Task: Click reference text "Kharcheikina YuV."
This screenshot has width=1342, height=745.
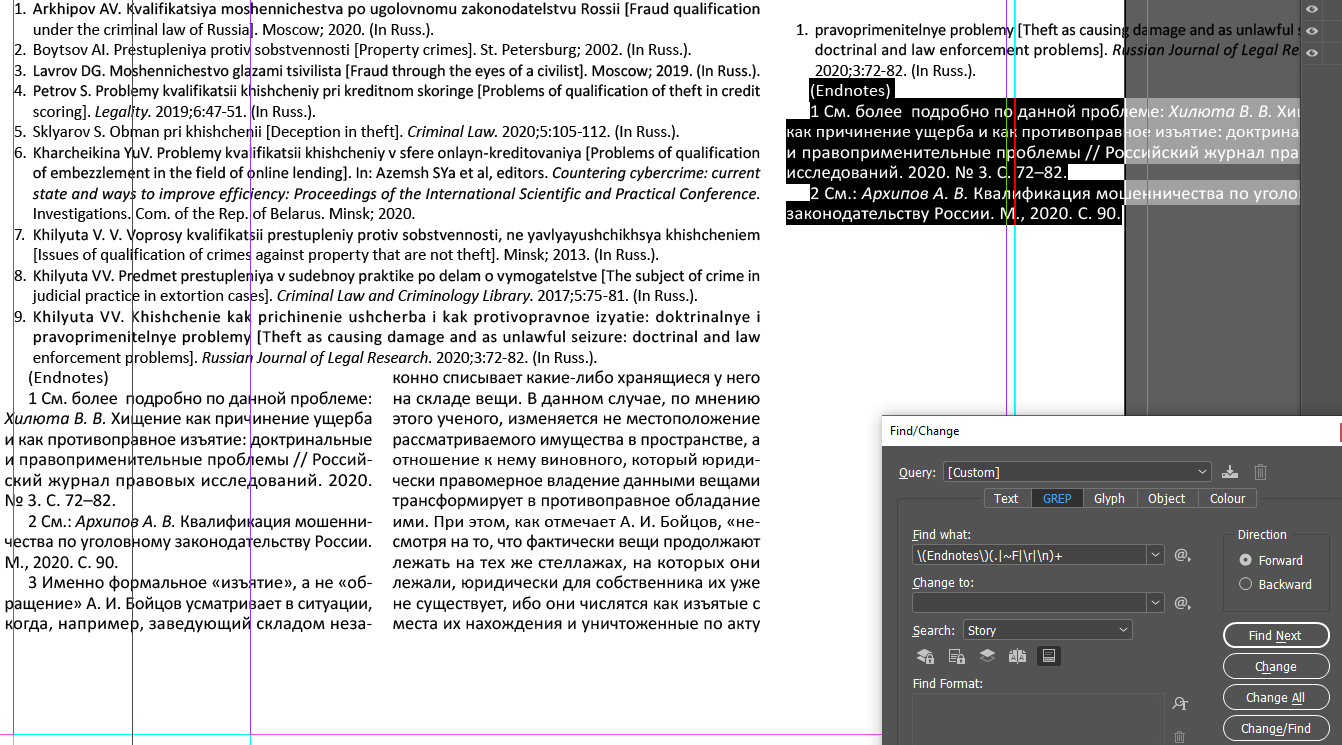Action: pos(92,153)
